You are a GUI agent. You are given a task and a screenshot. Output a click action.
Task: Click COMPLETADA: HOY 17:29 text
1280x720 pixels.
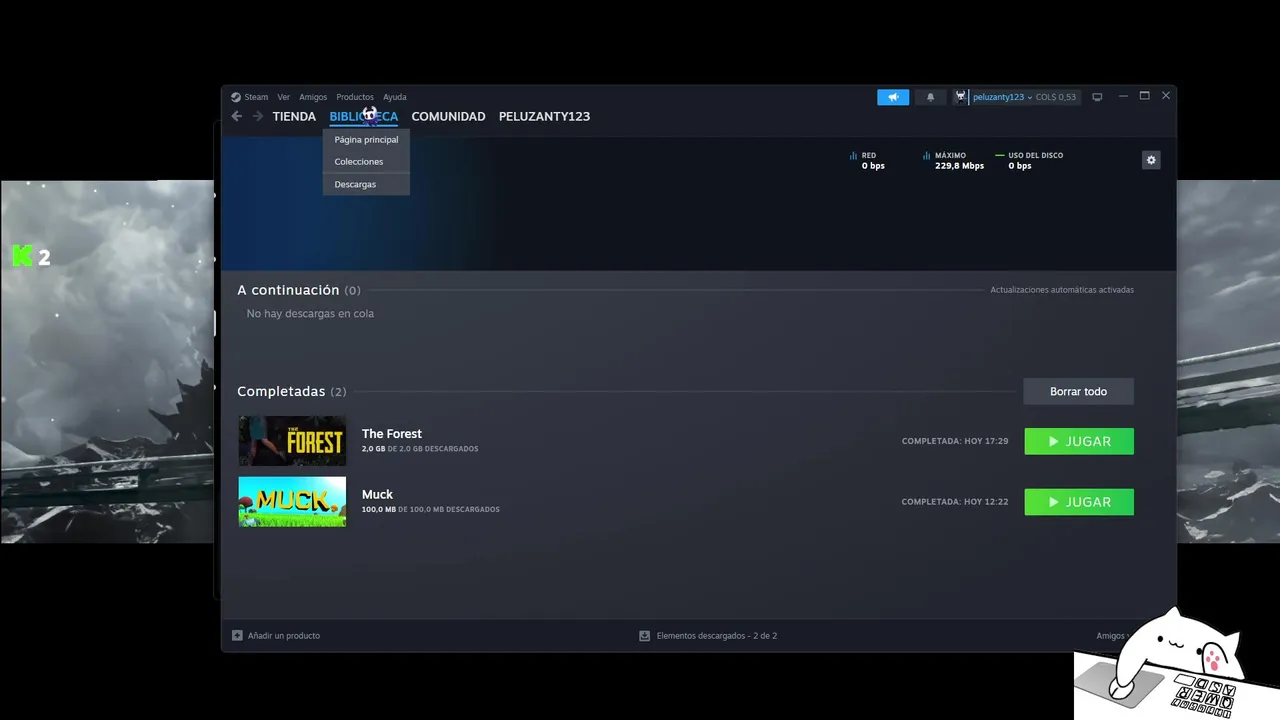[955, 441]
